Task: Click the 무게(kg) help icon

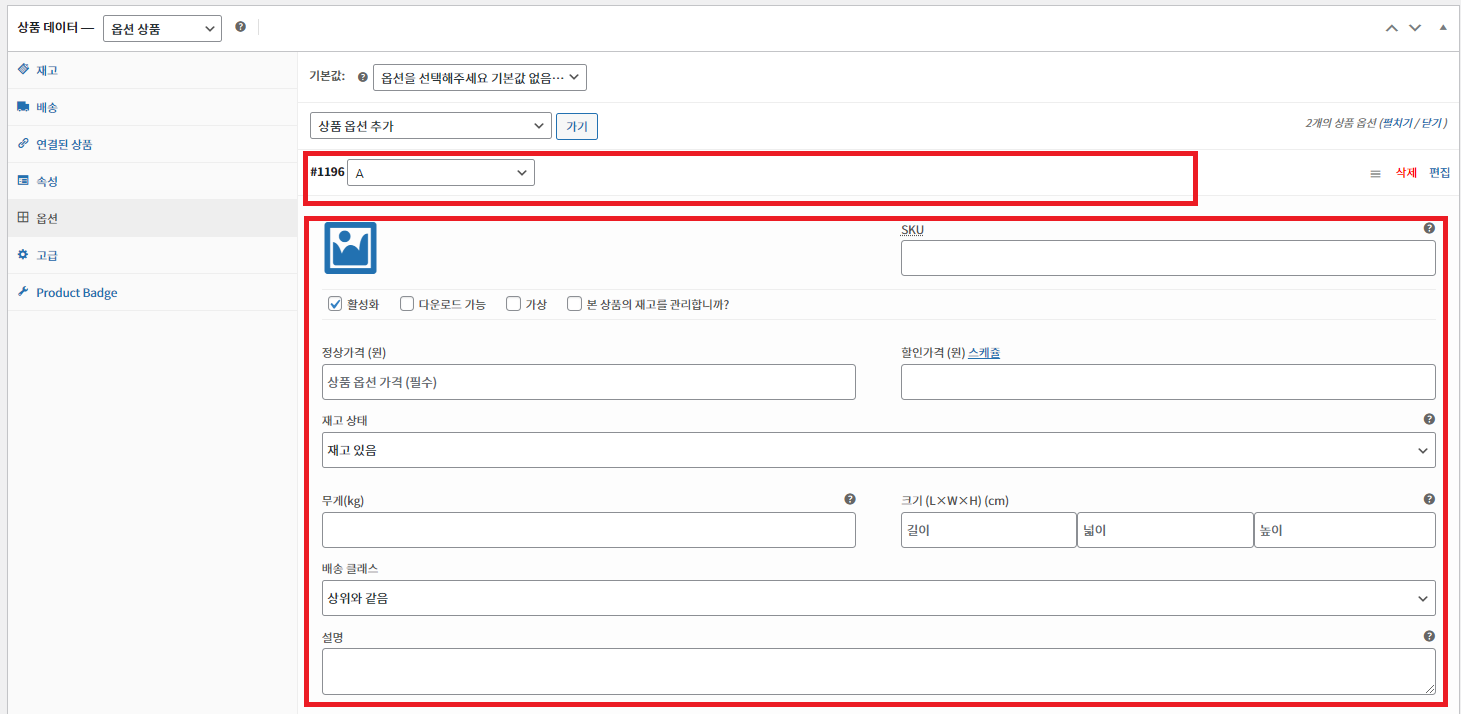Action: [850, 499]
